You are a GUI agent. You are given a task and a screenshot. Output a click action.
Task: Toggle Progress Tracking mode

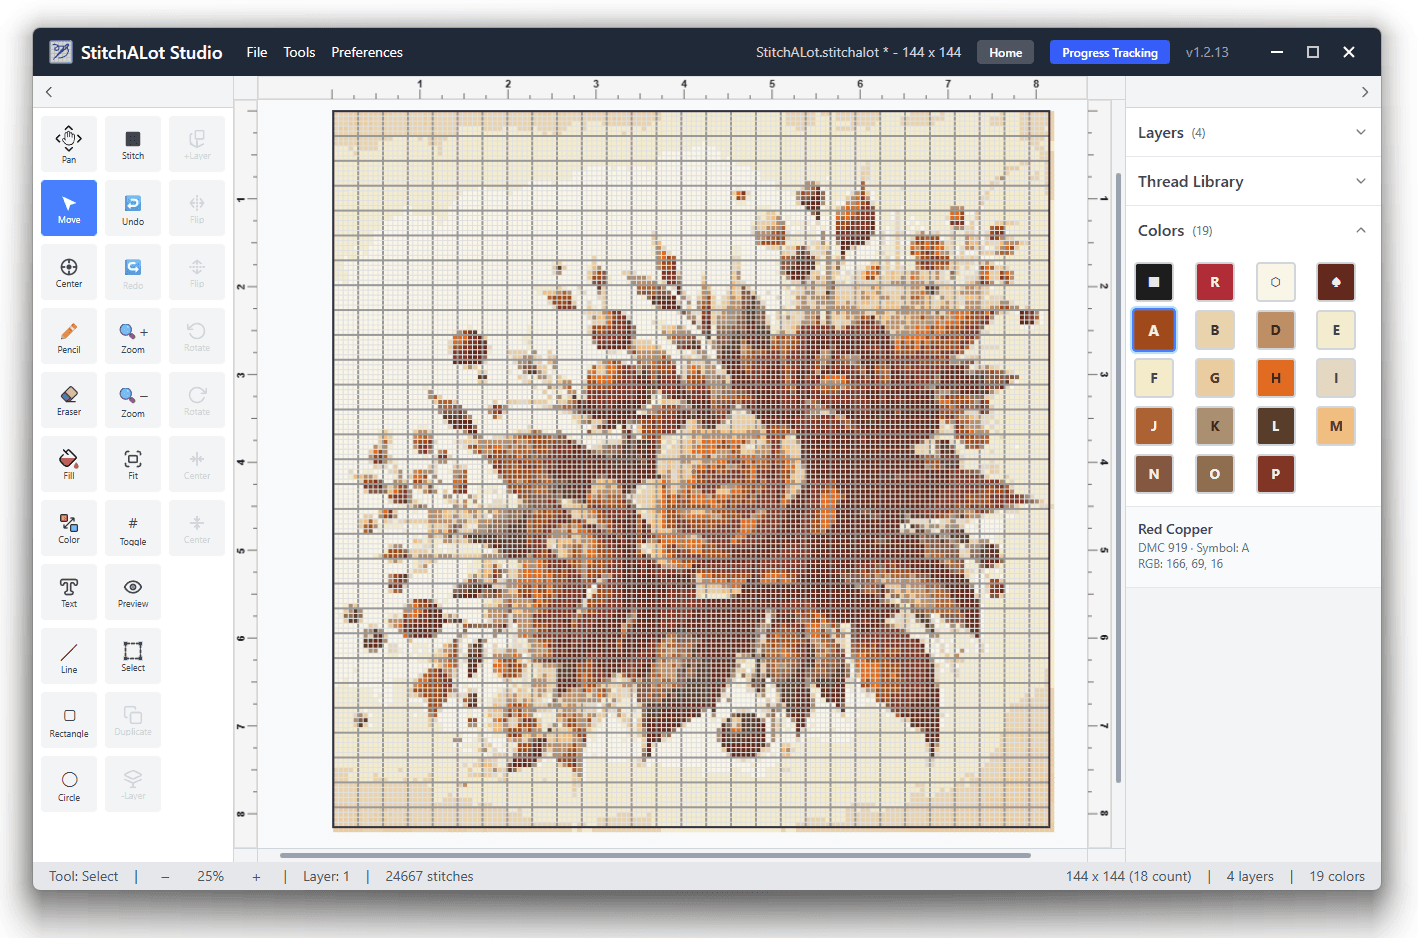pos(1109,52)
